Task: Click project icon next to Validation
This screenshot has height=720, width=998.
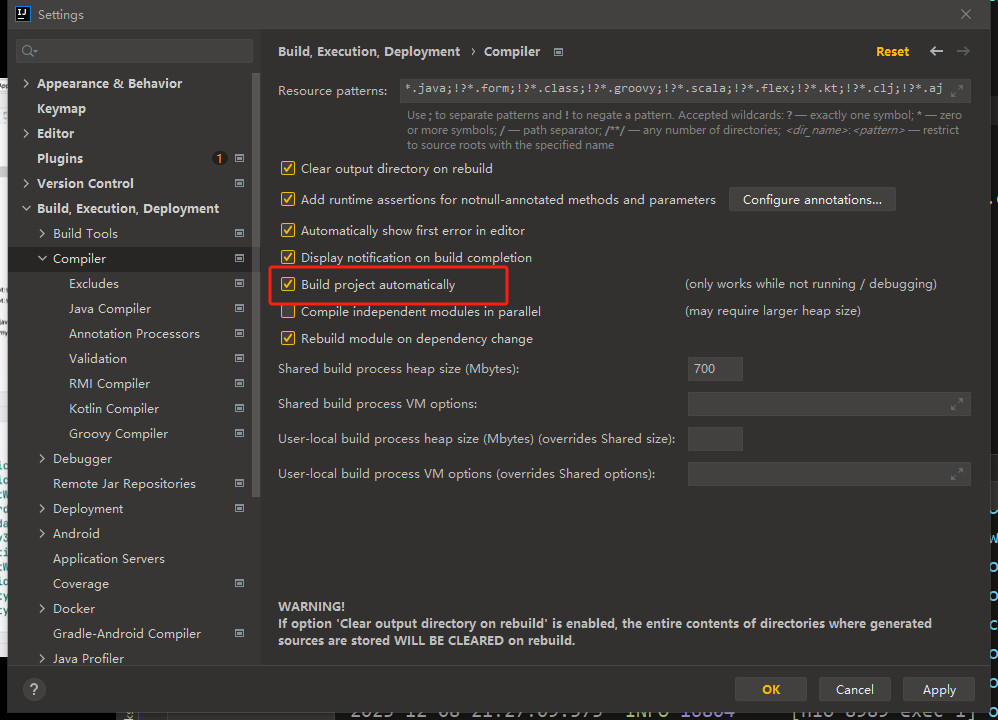Action: click(x=239, y=358)
